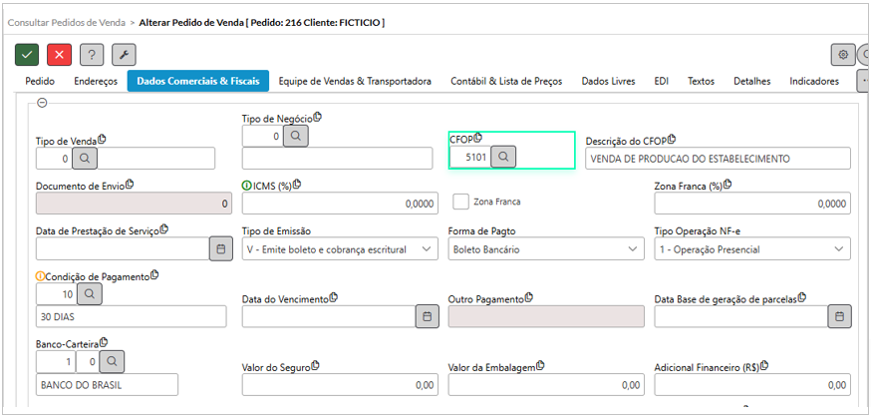The width and height of the screenshot is (873, 417).
Task: Click the wrench tools icon
Action: [124, 55]
